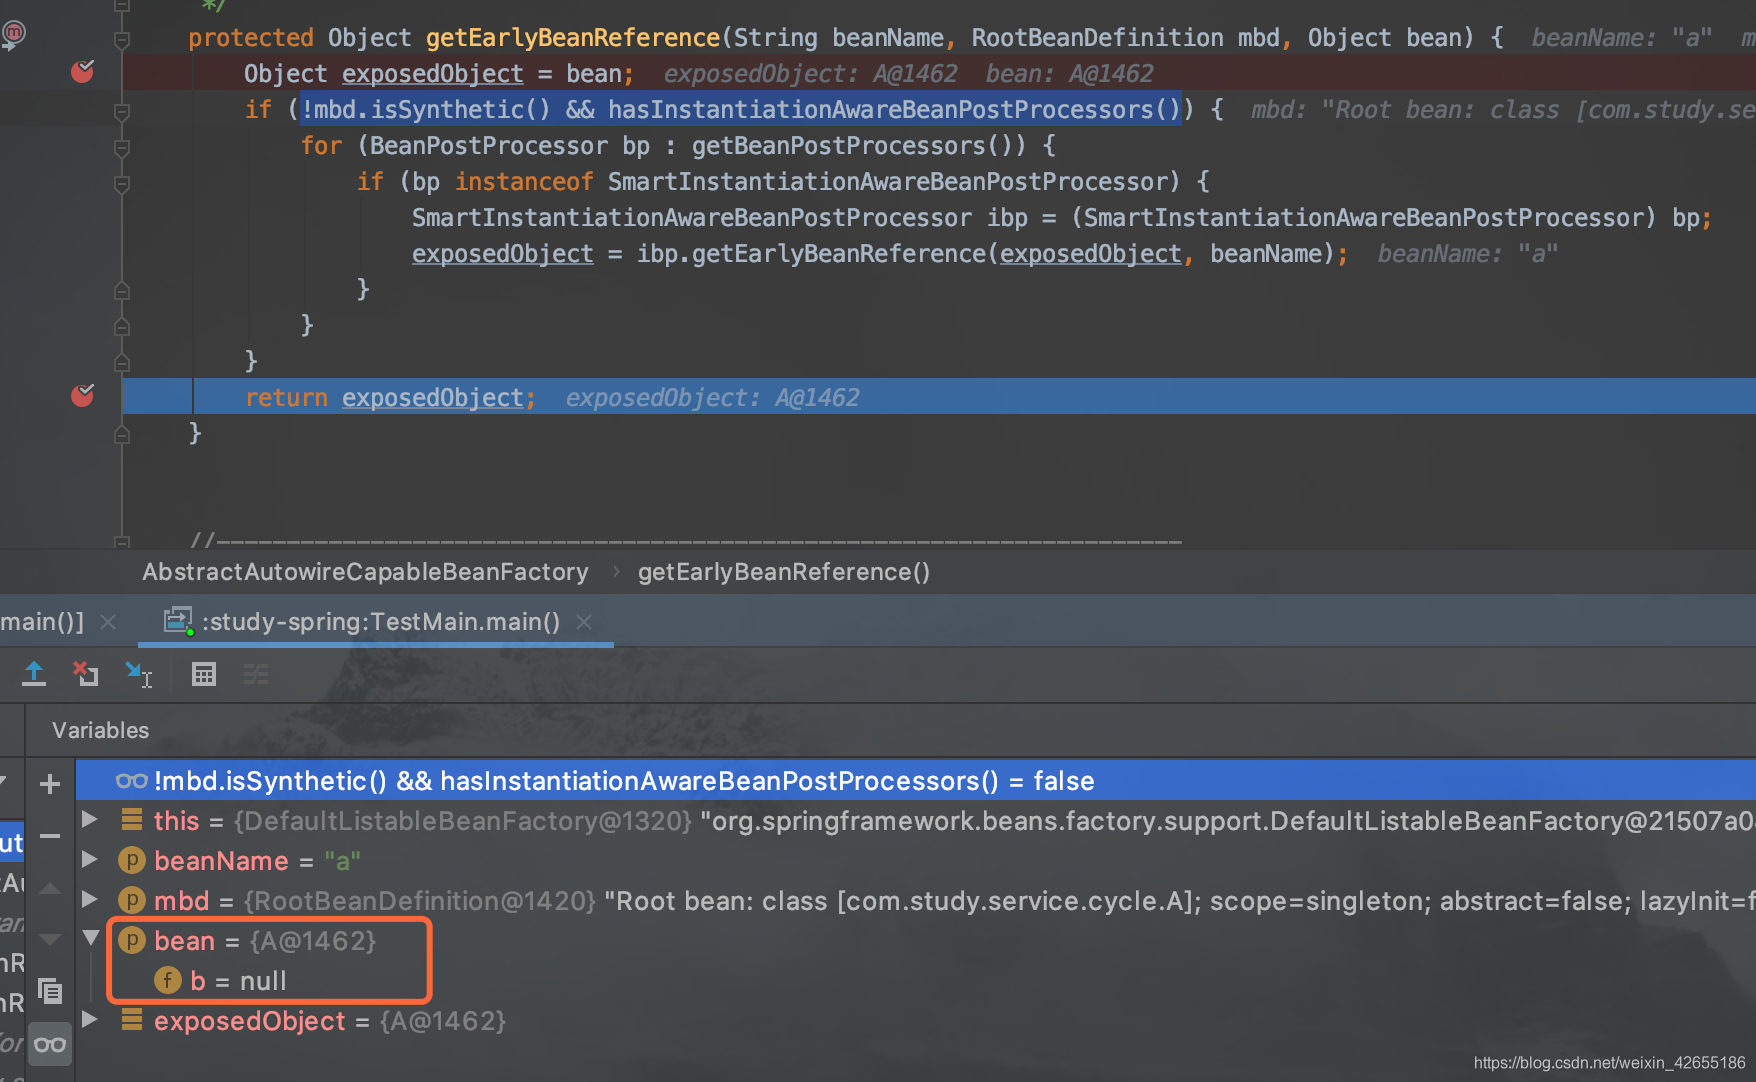1756x1082 pixels.
Task: Open the Evaluate Expression calculator icon
Action: tap(204, 674)
